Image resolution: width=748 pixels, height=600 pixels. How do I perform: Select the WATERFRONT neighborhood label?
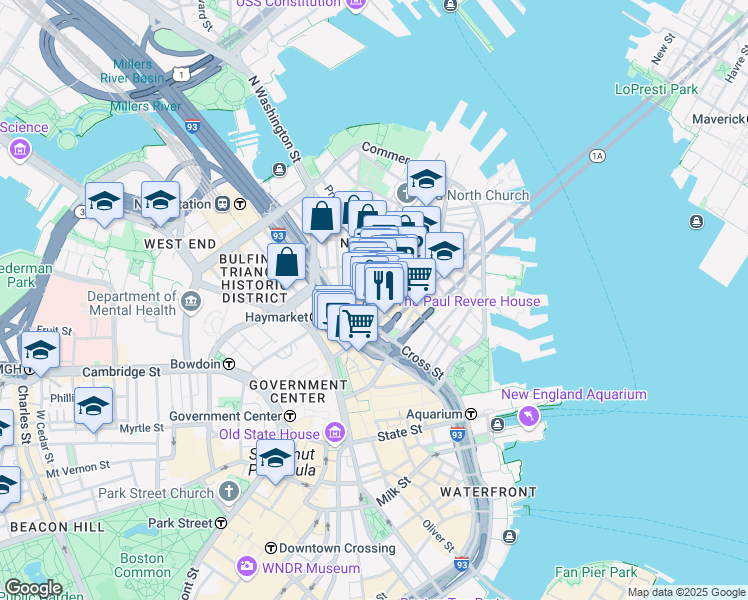[488, 492]
